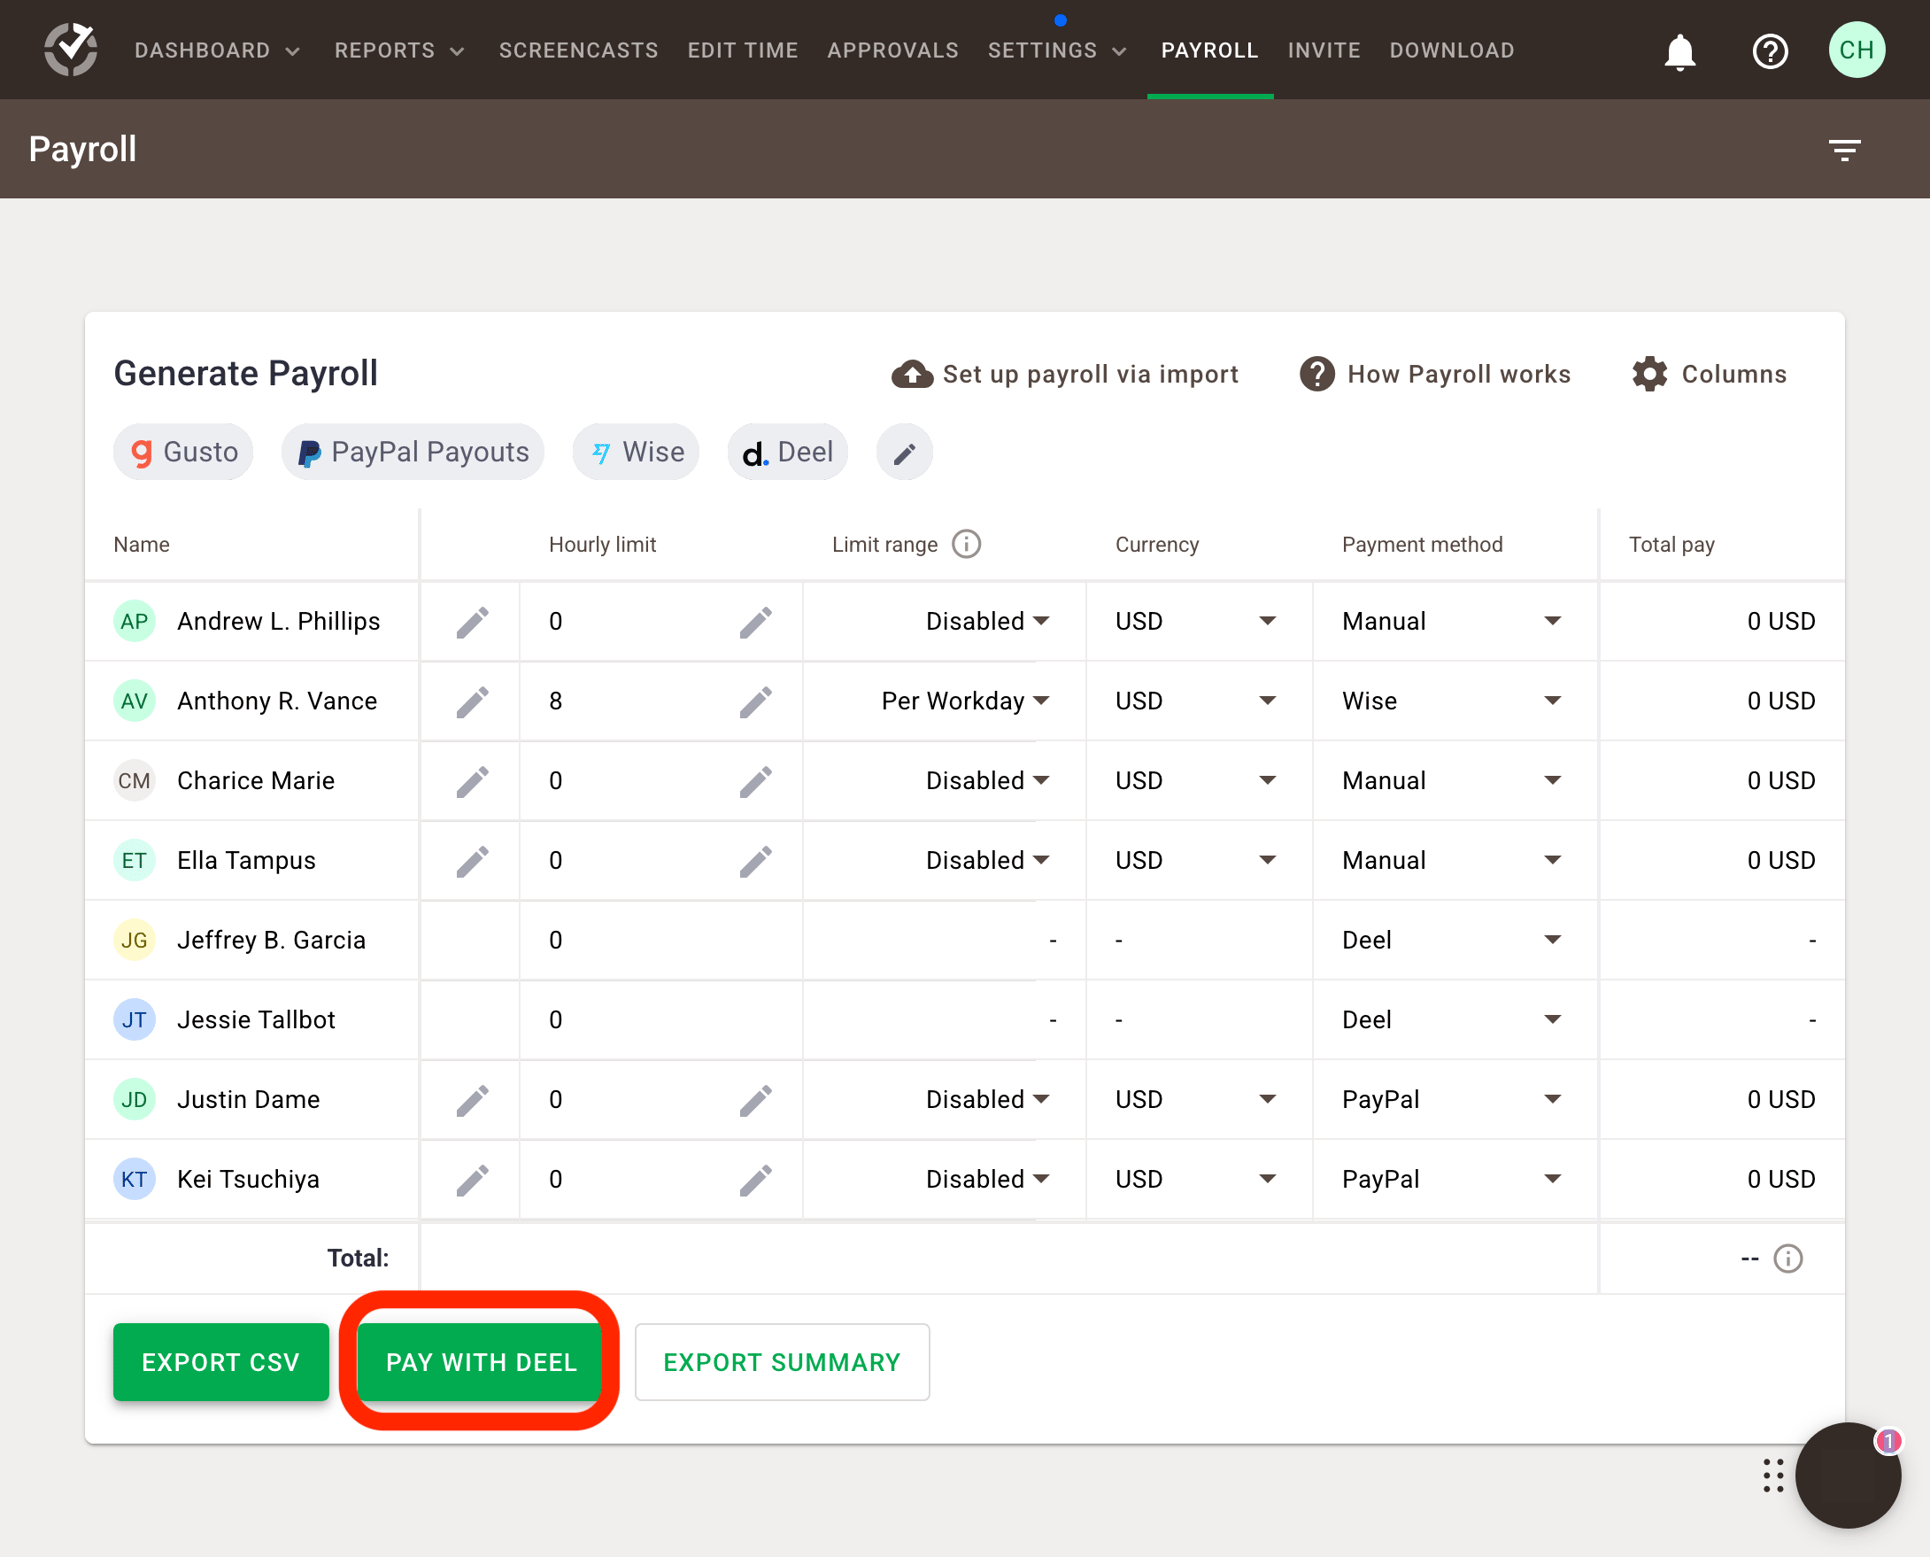Click the help question mark icon

pyautogui.click(x=1769, y=51)
